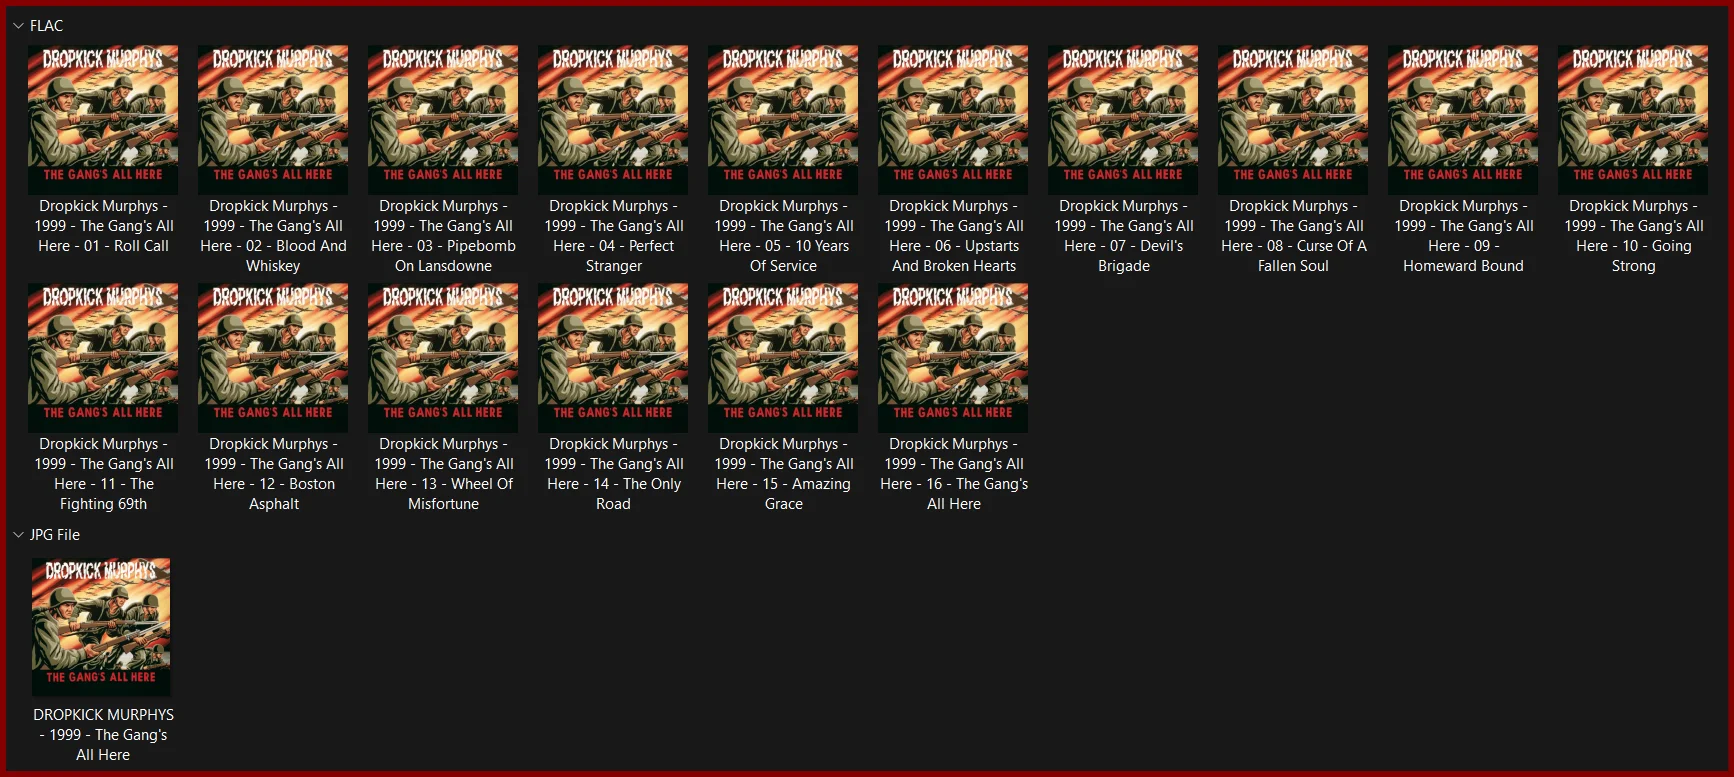Click the file name '11 - The Fighting 69th'
1734x777 pixels.
pyautogui.click(x=103, y=474)
